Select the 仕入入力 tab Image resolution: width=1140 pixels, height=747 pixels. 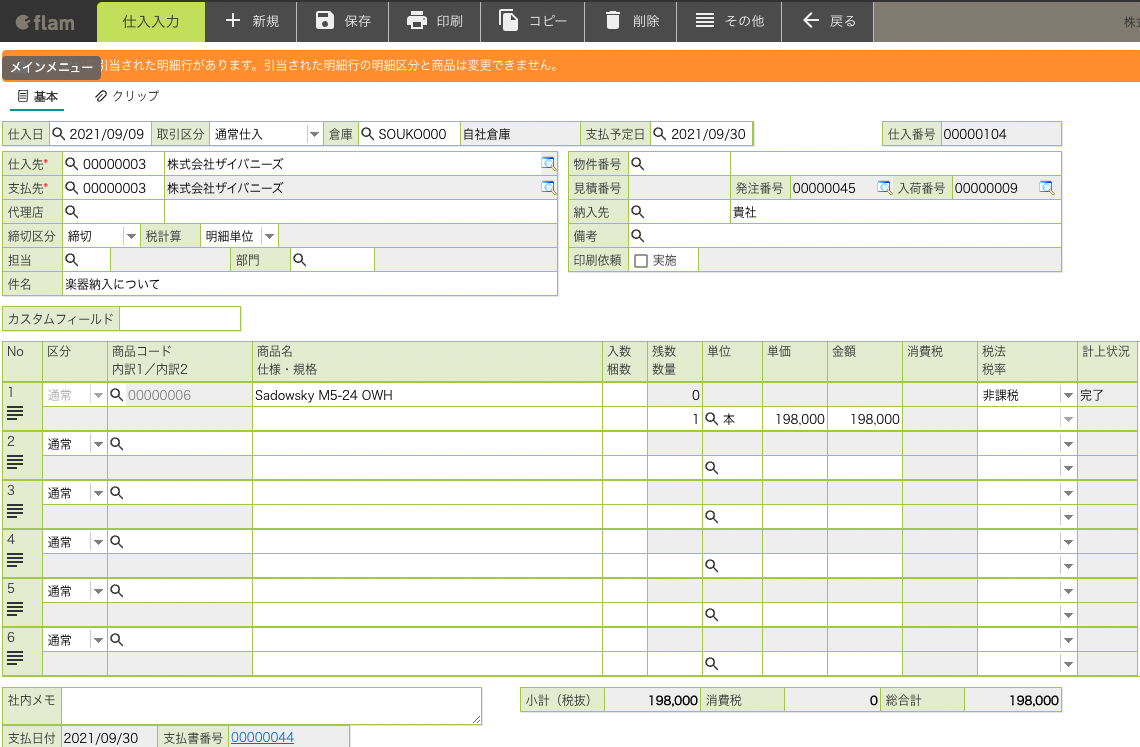click(150, 21)
